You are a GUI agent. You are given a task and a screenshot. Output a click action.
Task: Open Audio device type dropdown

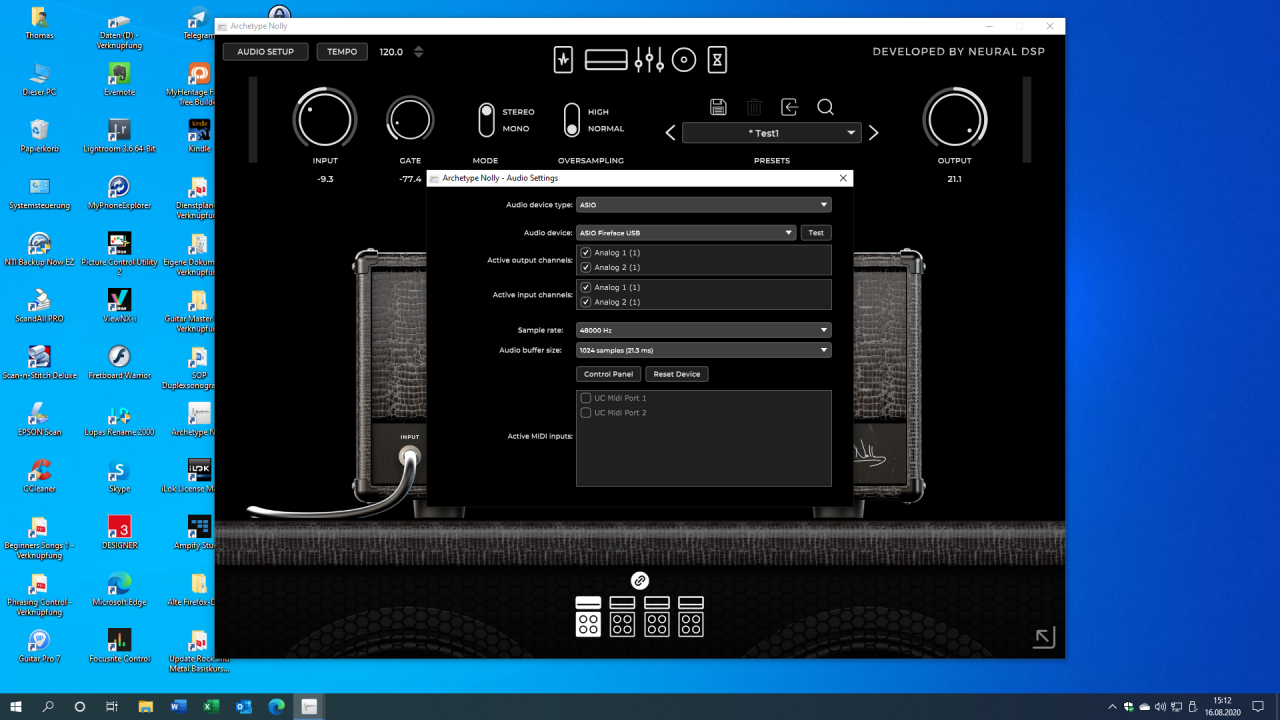[704, 205]
